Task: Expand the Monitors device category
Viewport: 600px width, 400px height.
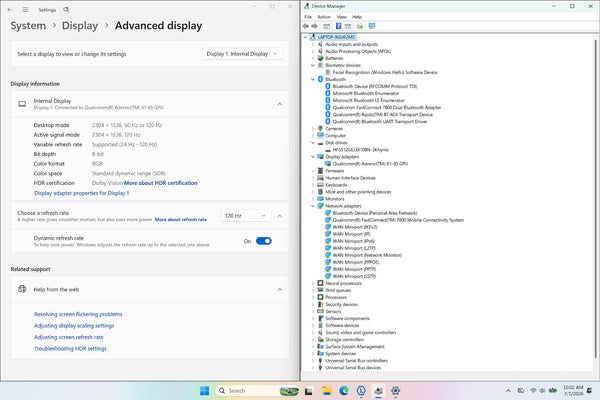Action: point(313,199)
